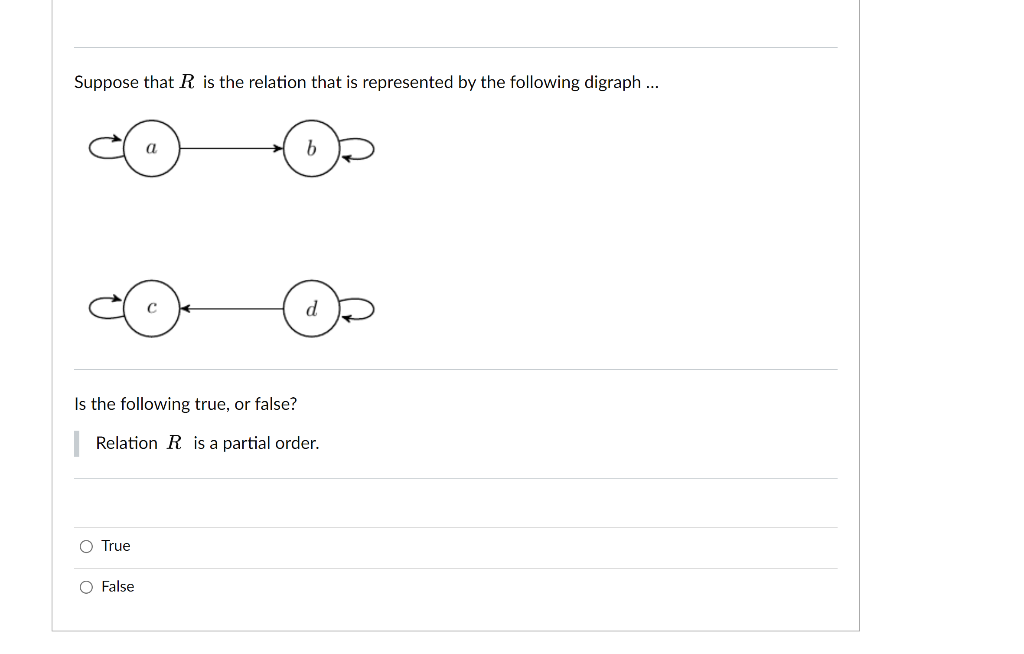
Task: Click the arrow edge from a to b
Action: 230,148
